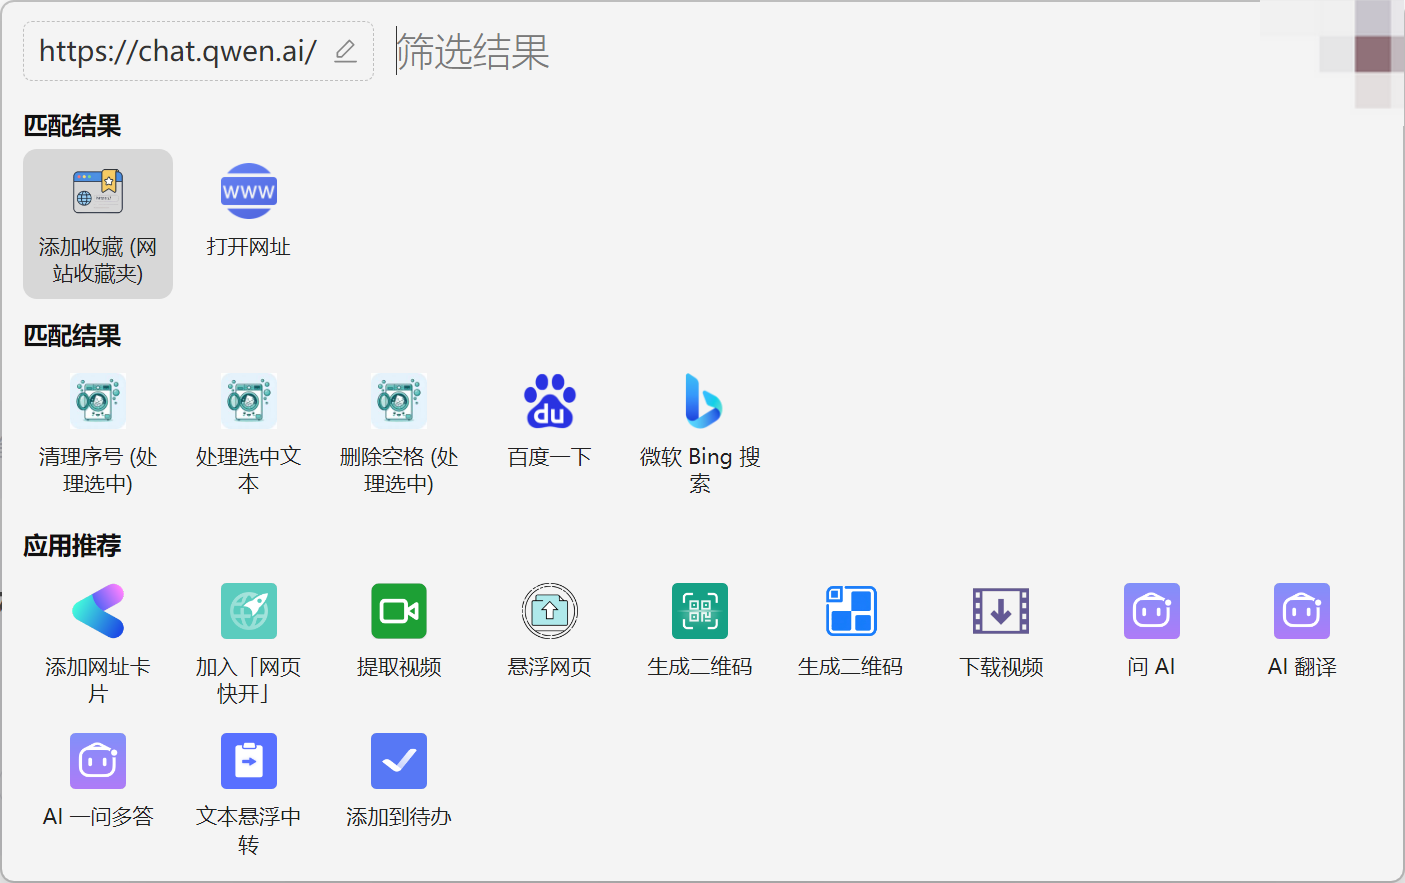Focus the 筛选结果 filter input field
Image resolution: width=1405 pixels, height=883 pixels.
coord(820,51)
